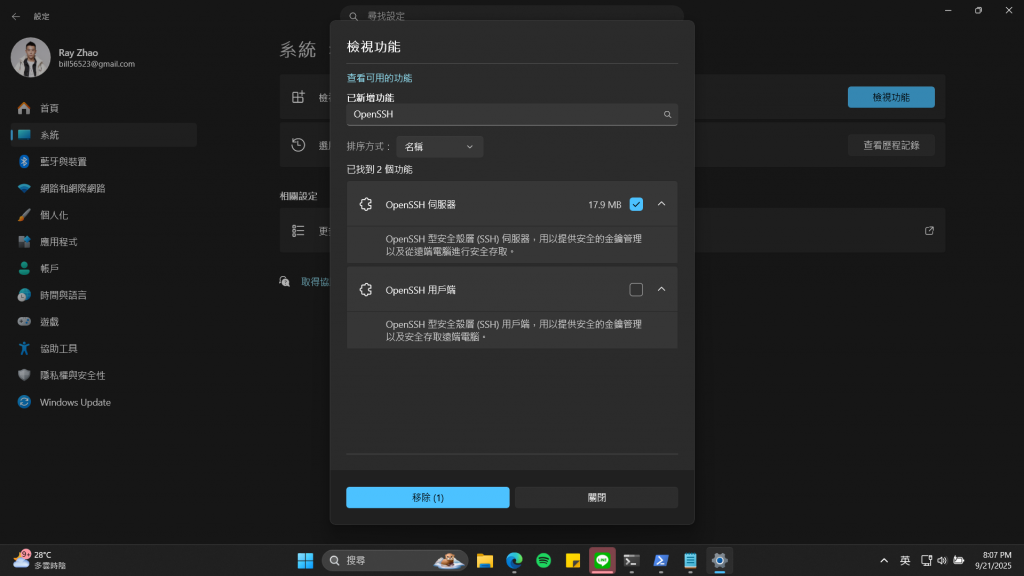Image resolution: width=1024 pixels, height=576 pixels.
Task: Click the 更多 list icon in related settings
Action: (298, 231)
